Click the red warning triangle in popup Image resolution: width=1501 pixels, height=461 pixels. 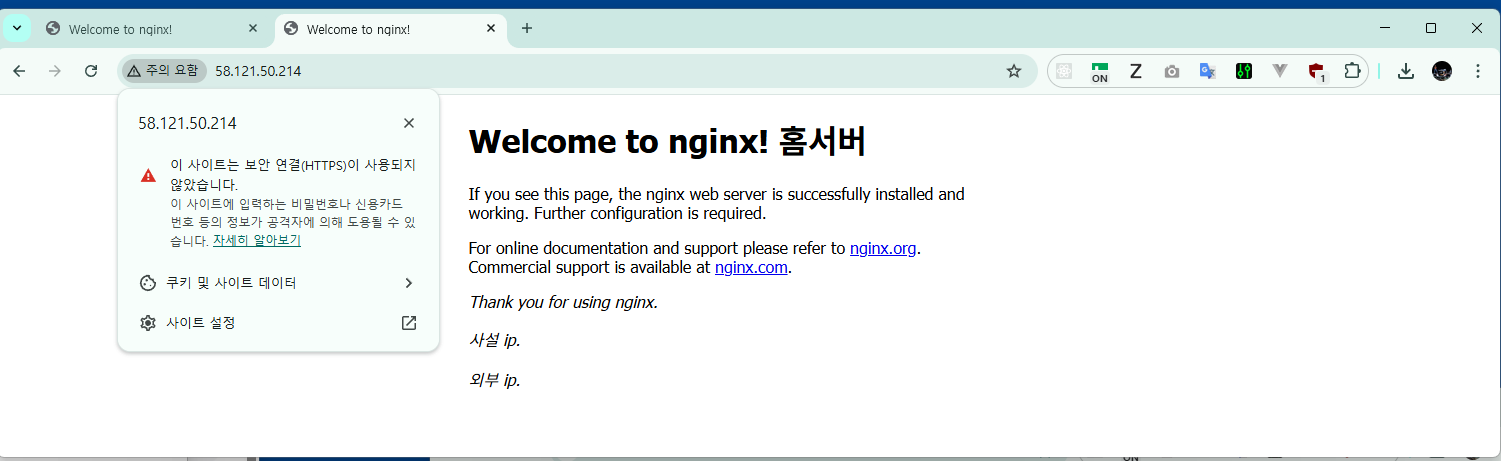[x=148, y=175]
